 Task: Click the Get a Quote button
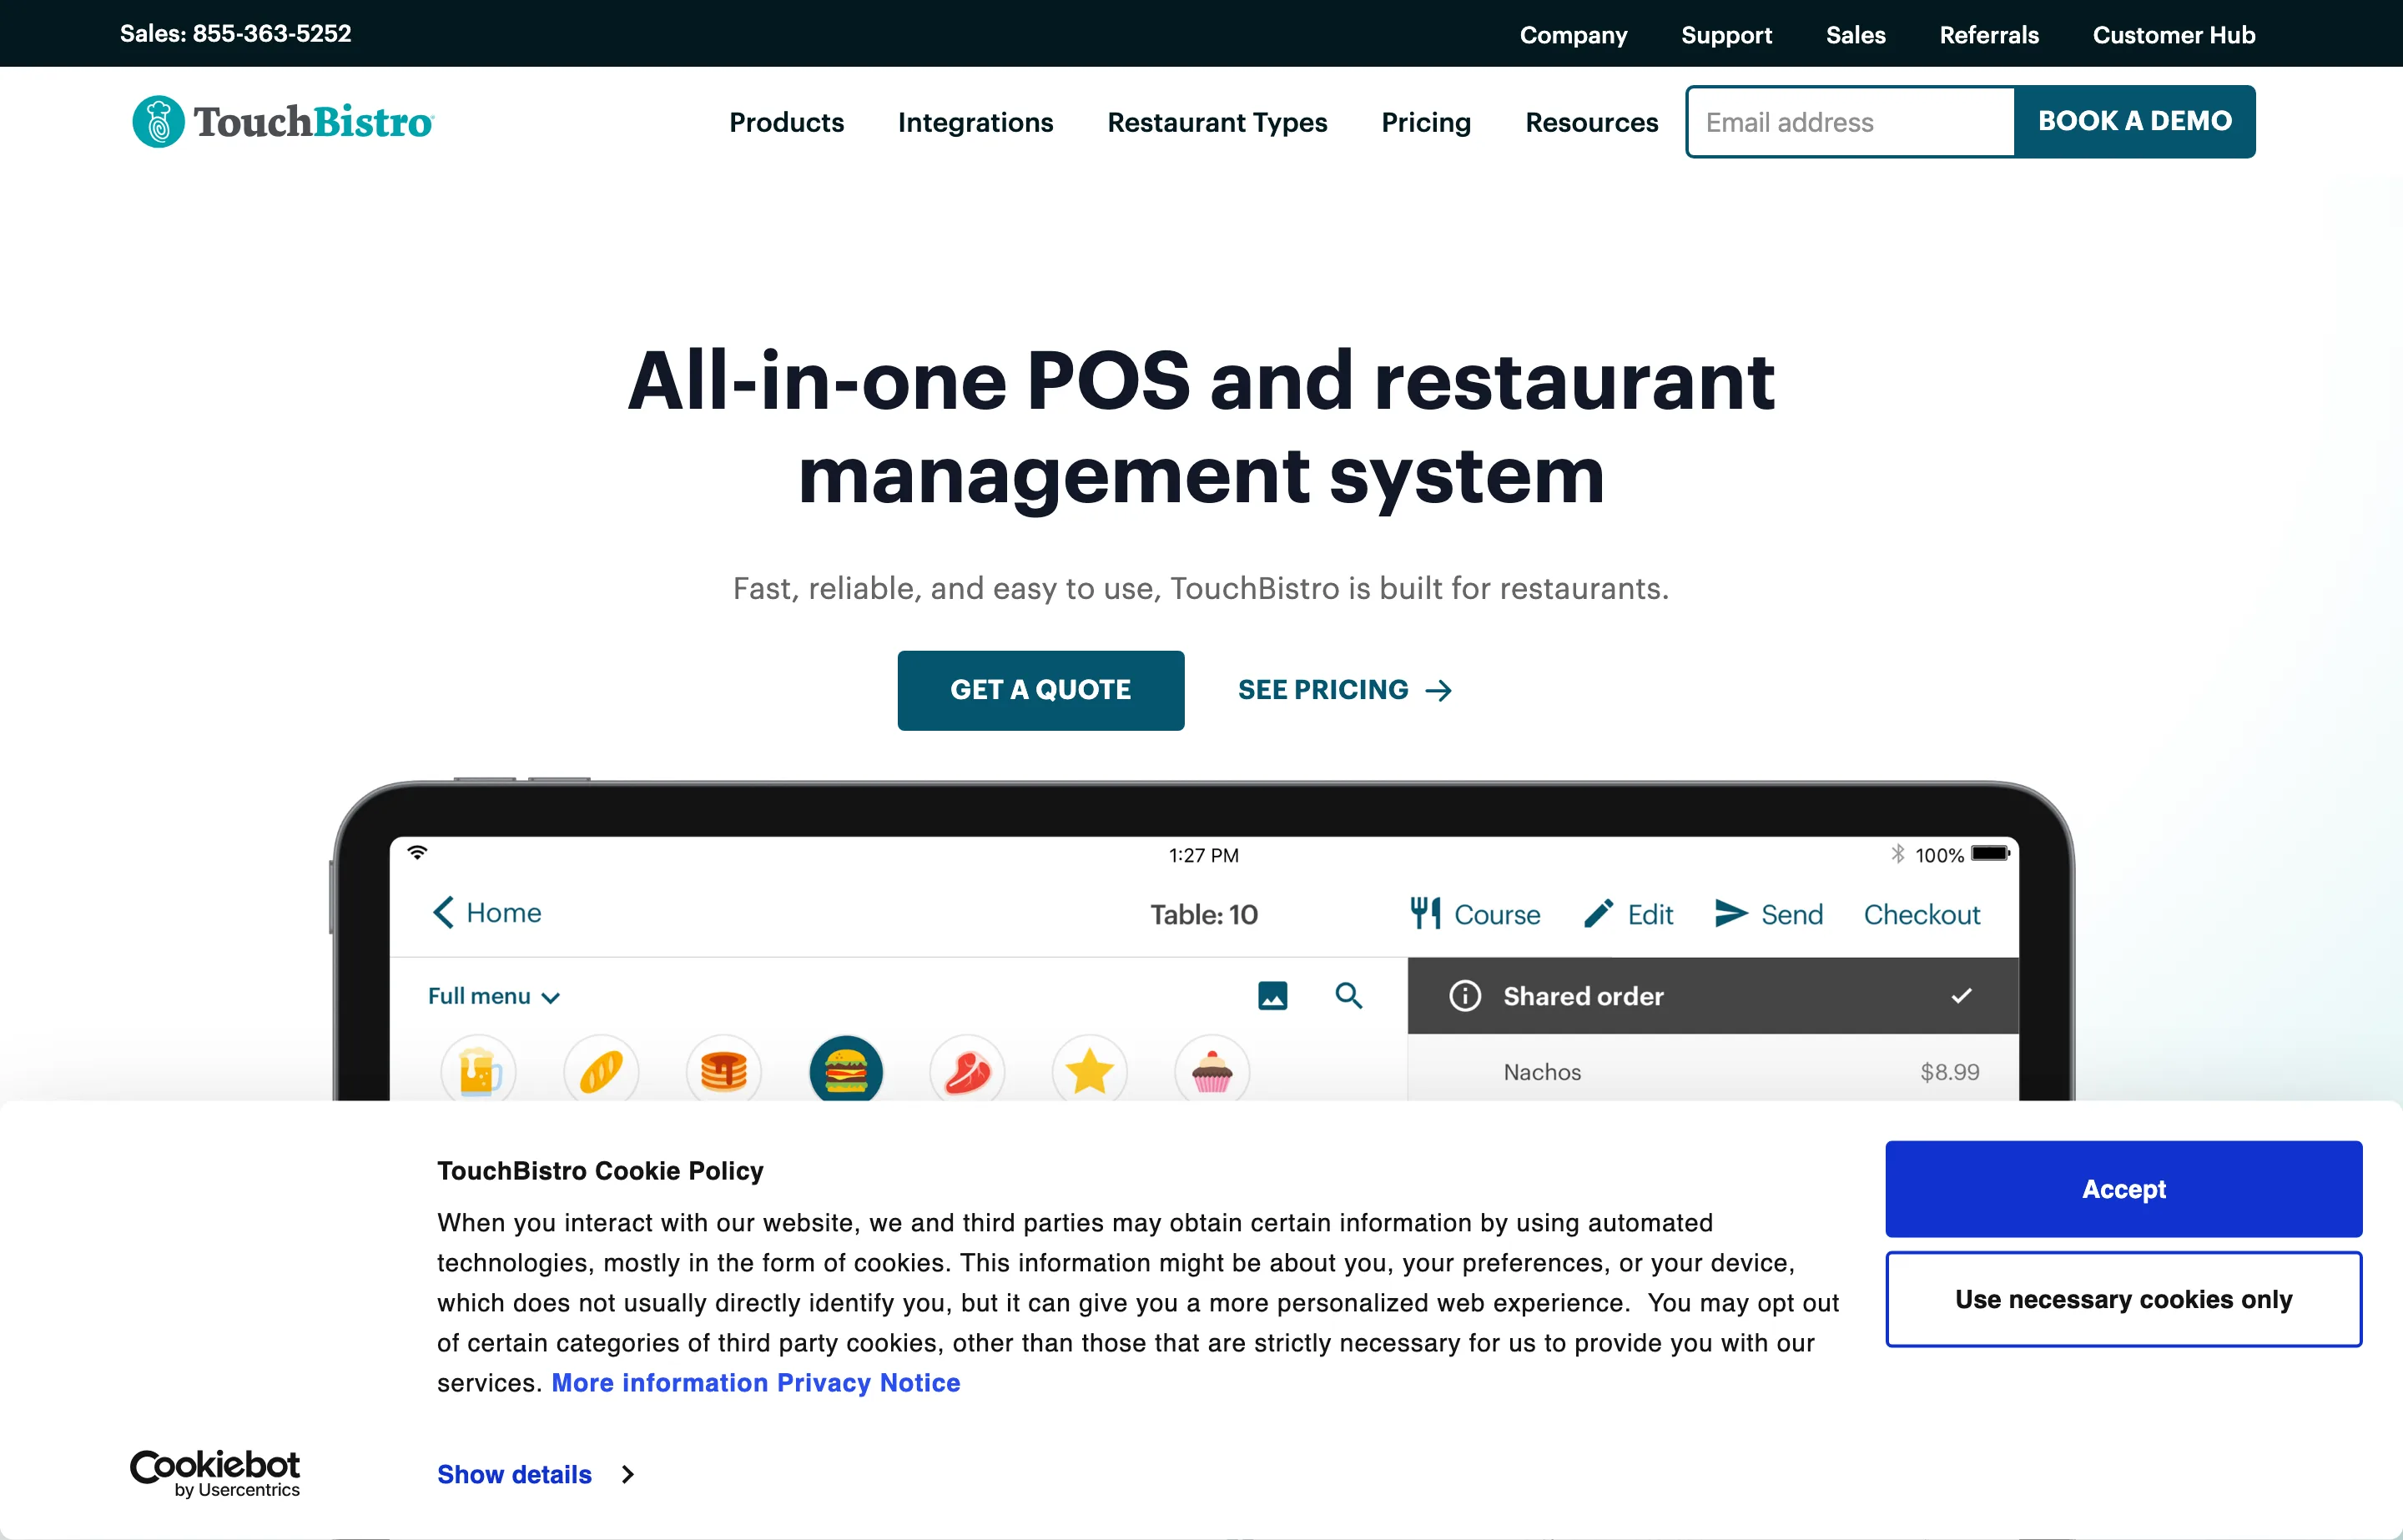point(1041,690)
